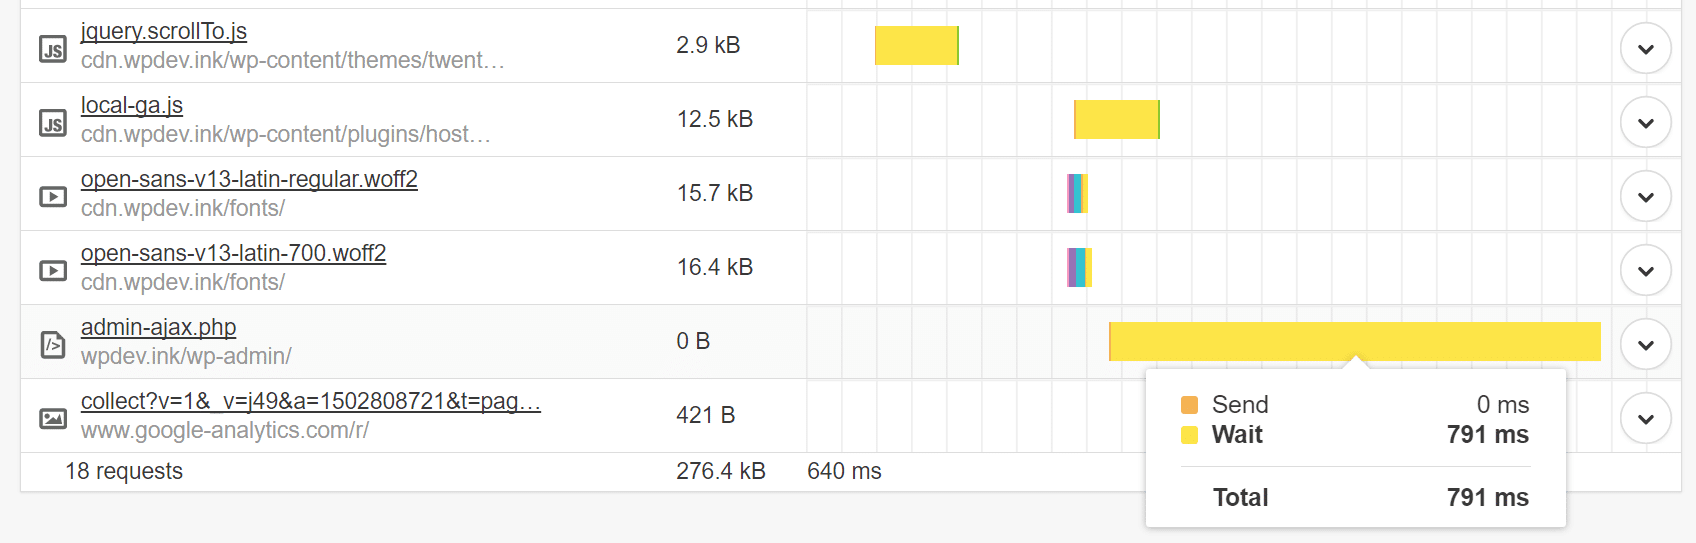The image size is (1696, 543).
Task: Expand the google-analytics collect request row
Action: [x=1645, y=418]
